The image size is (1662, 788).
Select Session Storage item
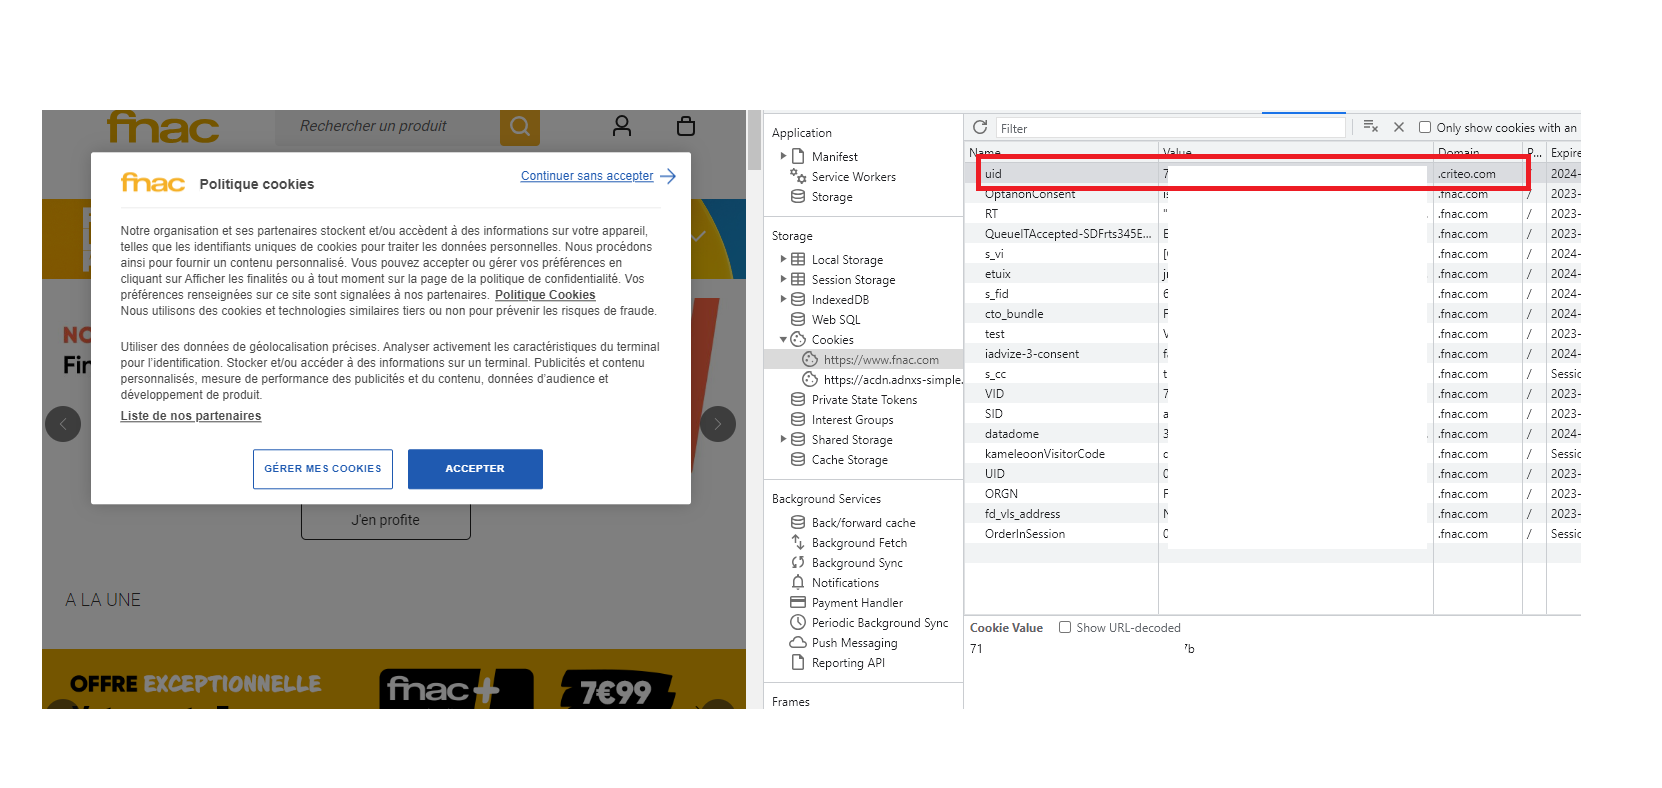point(853,280)
